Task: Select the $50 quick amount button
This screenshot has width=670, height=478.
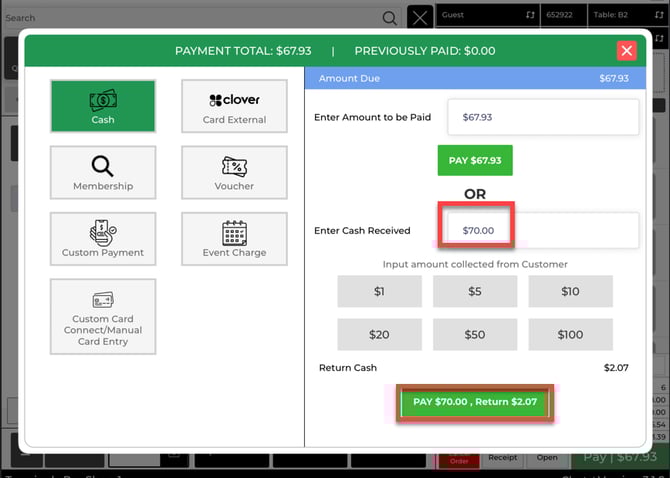Action: click(x=475, y=334)
